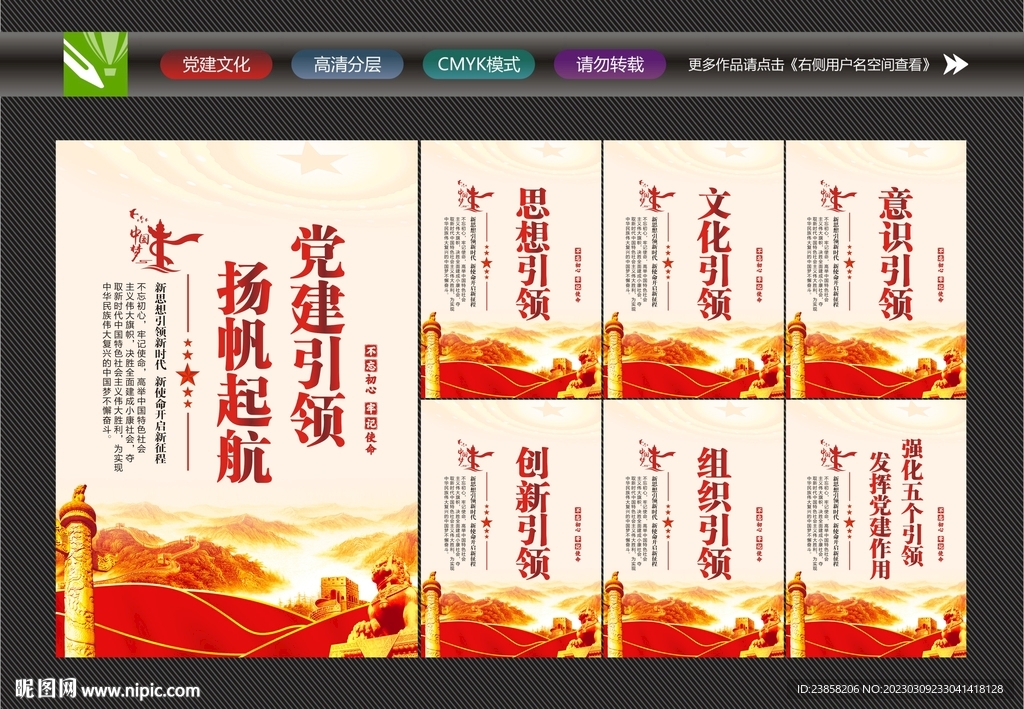Open the 强化五个引领 发挥党建作用 poster
The width and height of the screenshot is (1024, 709).
[x=876, y=529]
